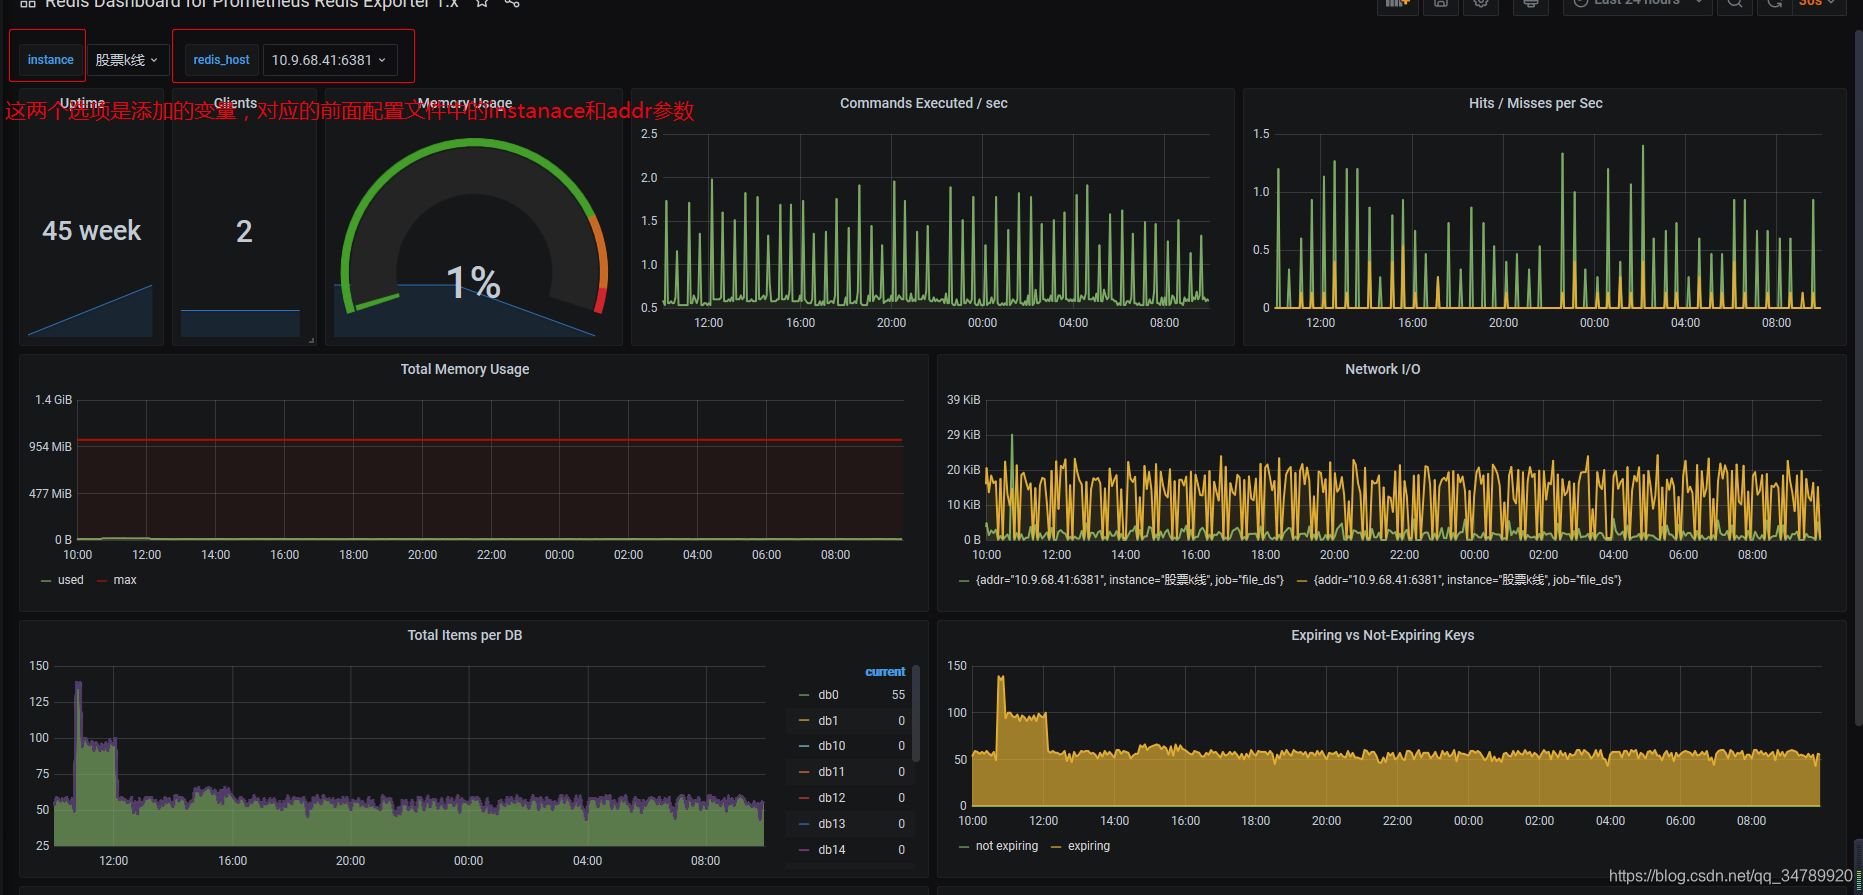This screenshot has width=1863, height=895.
Task: Open the Expiring vs Not-Expiring Keys panel menu
Action: (1382, 635)
